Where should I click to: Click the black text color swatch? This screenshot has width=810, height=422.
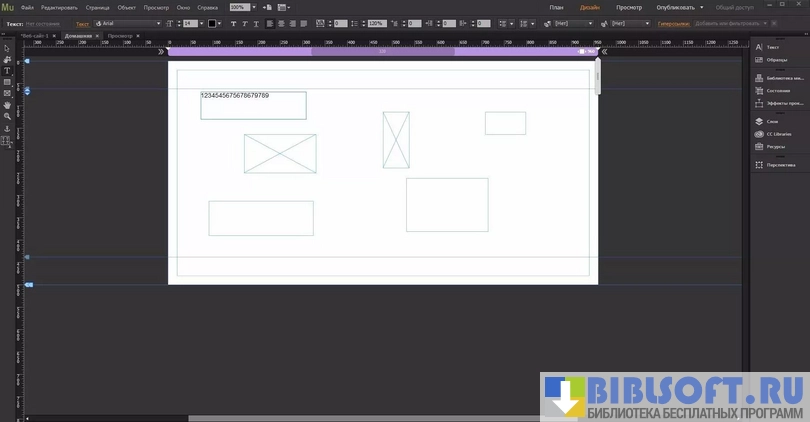coord(212,23)
